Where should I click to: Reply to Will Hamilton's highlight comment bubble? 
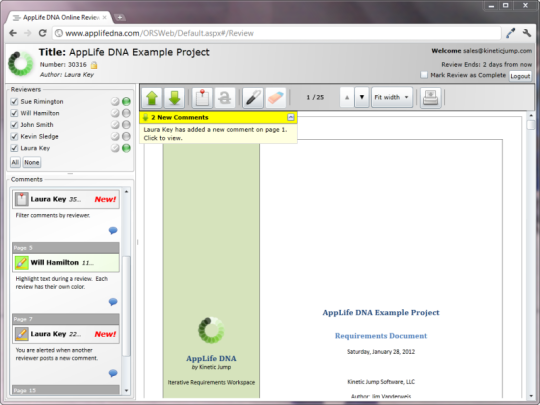[x=113, y=302]
